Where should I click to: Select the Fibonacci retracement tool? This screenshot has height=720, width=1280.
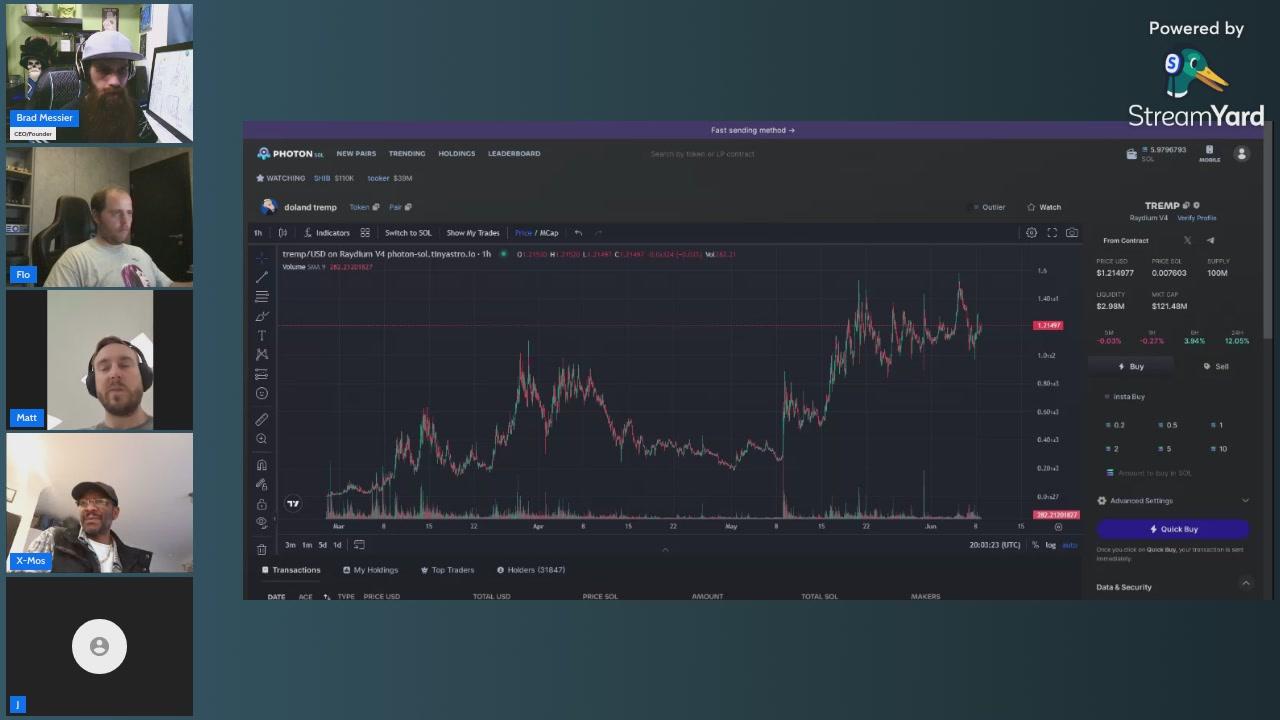click(x=262, y=297)
